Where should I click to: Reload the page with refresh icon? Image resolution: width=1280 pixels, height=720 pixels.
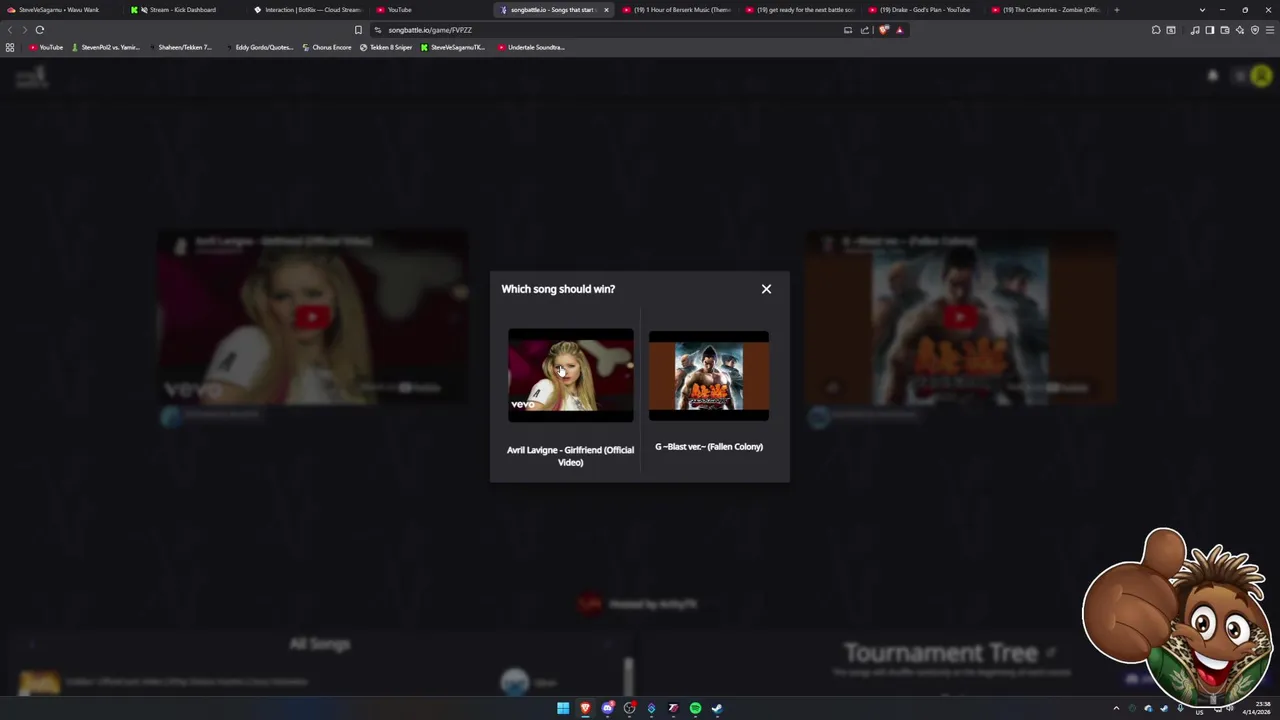tap(40, 30)
